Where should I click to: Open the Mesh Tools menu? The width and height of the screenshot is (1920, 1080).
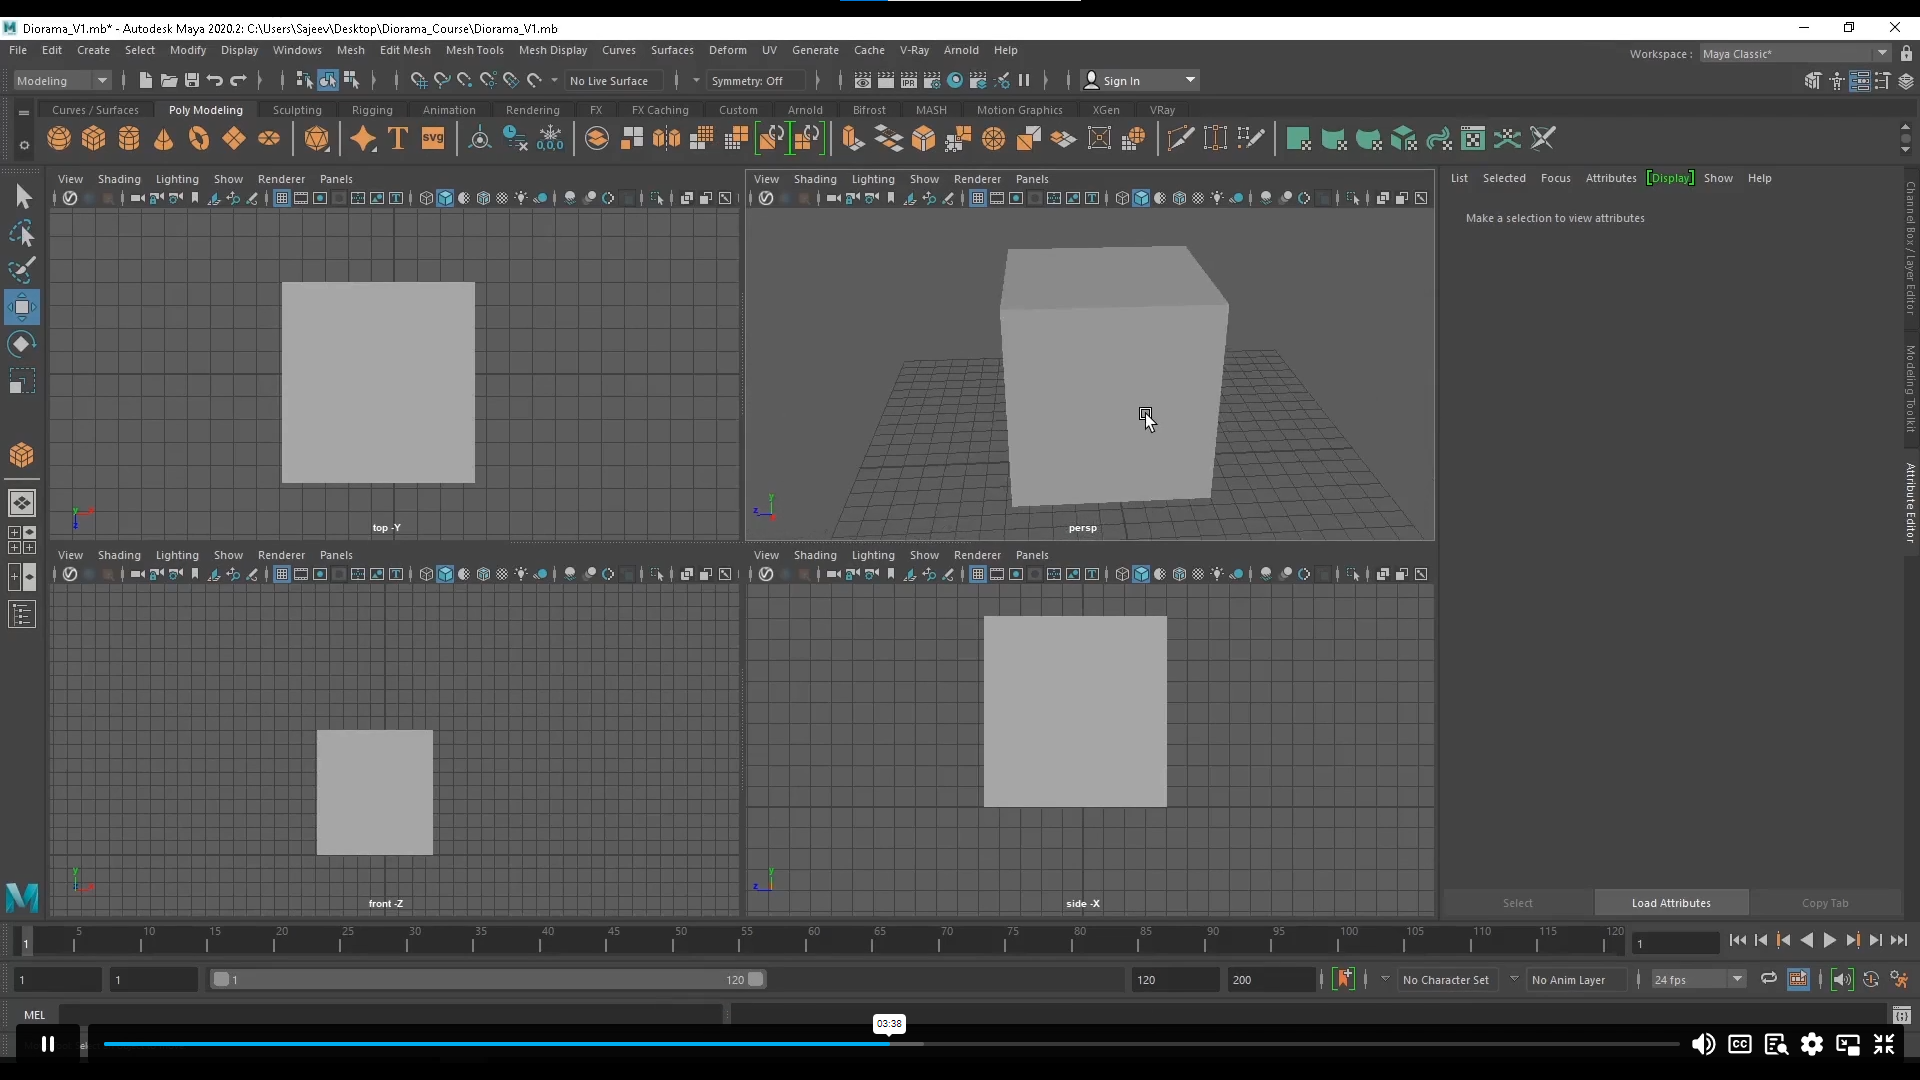(476, 51)
